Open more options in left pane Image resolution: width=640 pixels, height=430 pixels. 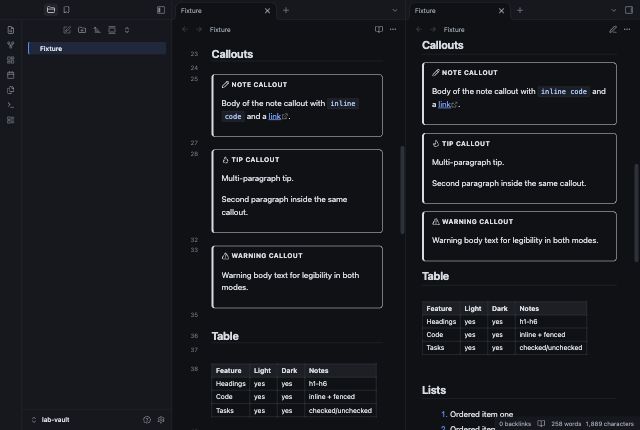(393, 29)
